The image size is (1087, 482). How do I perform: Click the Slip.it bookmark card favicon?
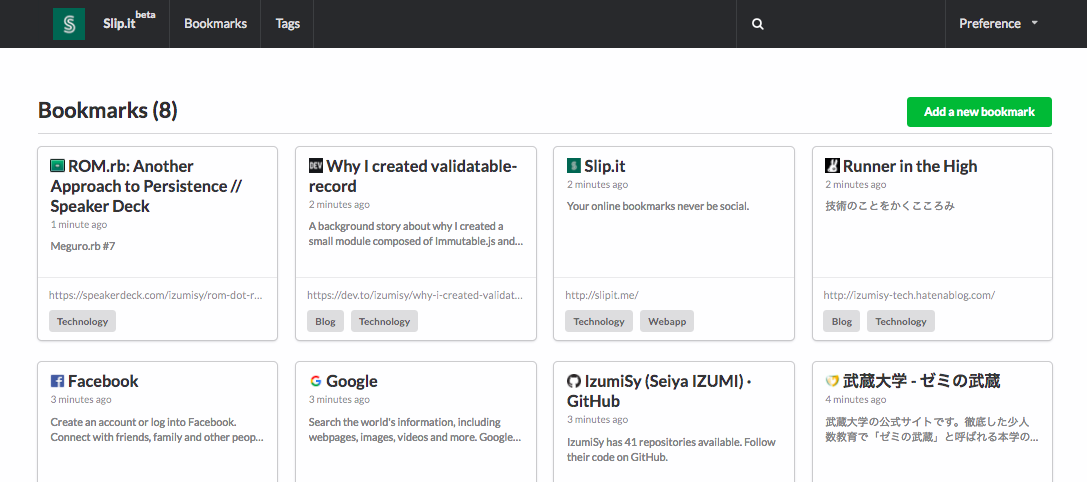coord(573,166)
